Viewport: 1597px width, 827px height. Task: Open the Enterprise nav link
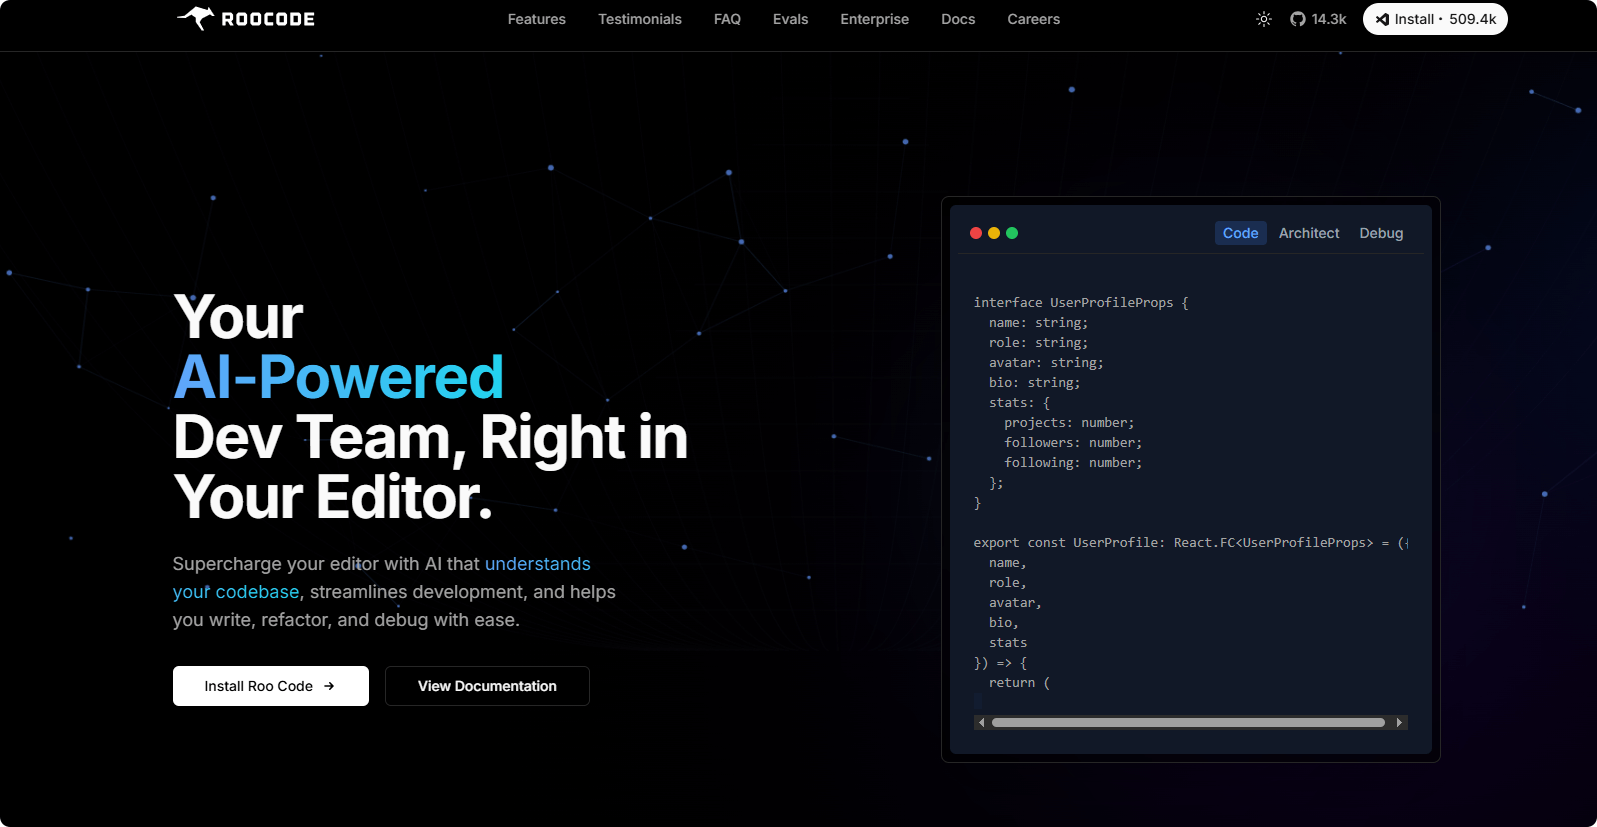(874, 19)
